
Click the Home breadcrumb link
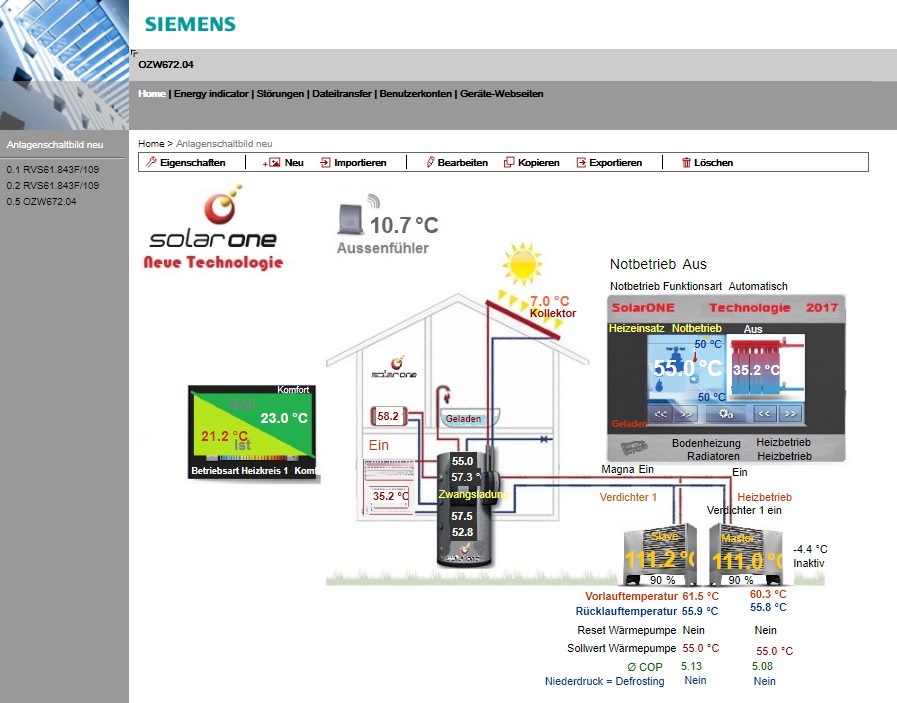151,144
